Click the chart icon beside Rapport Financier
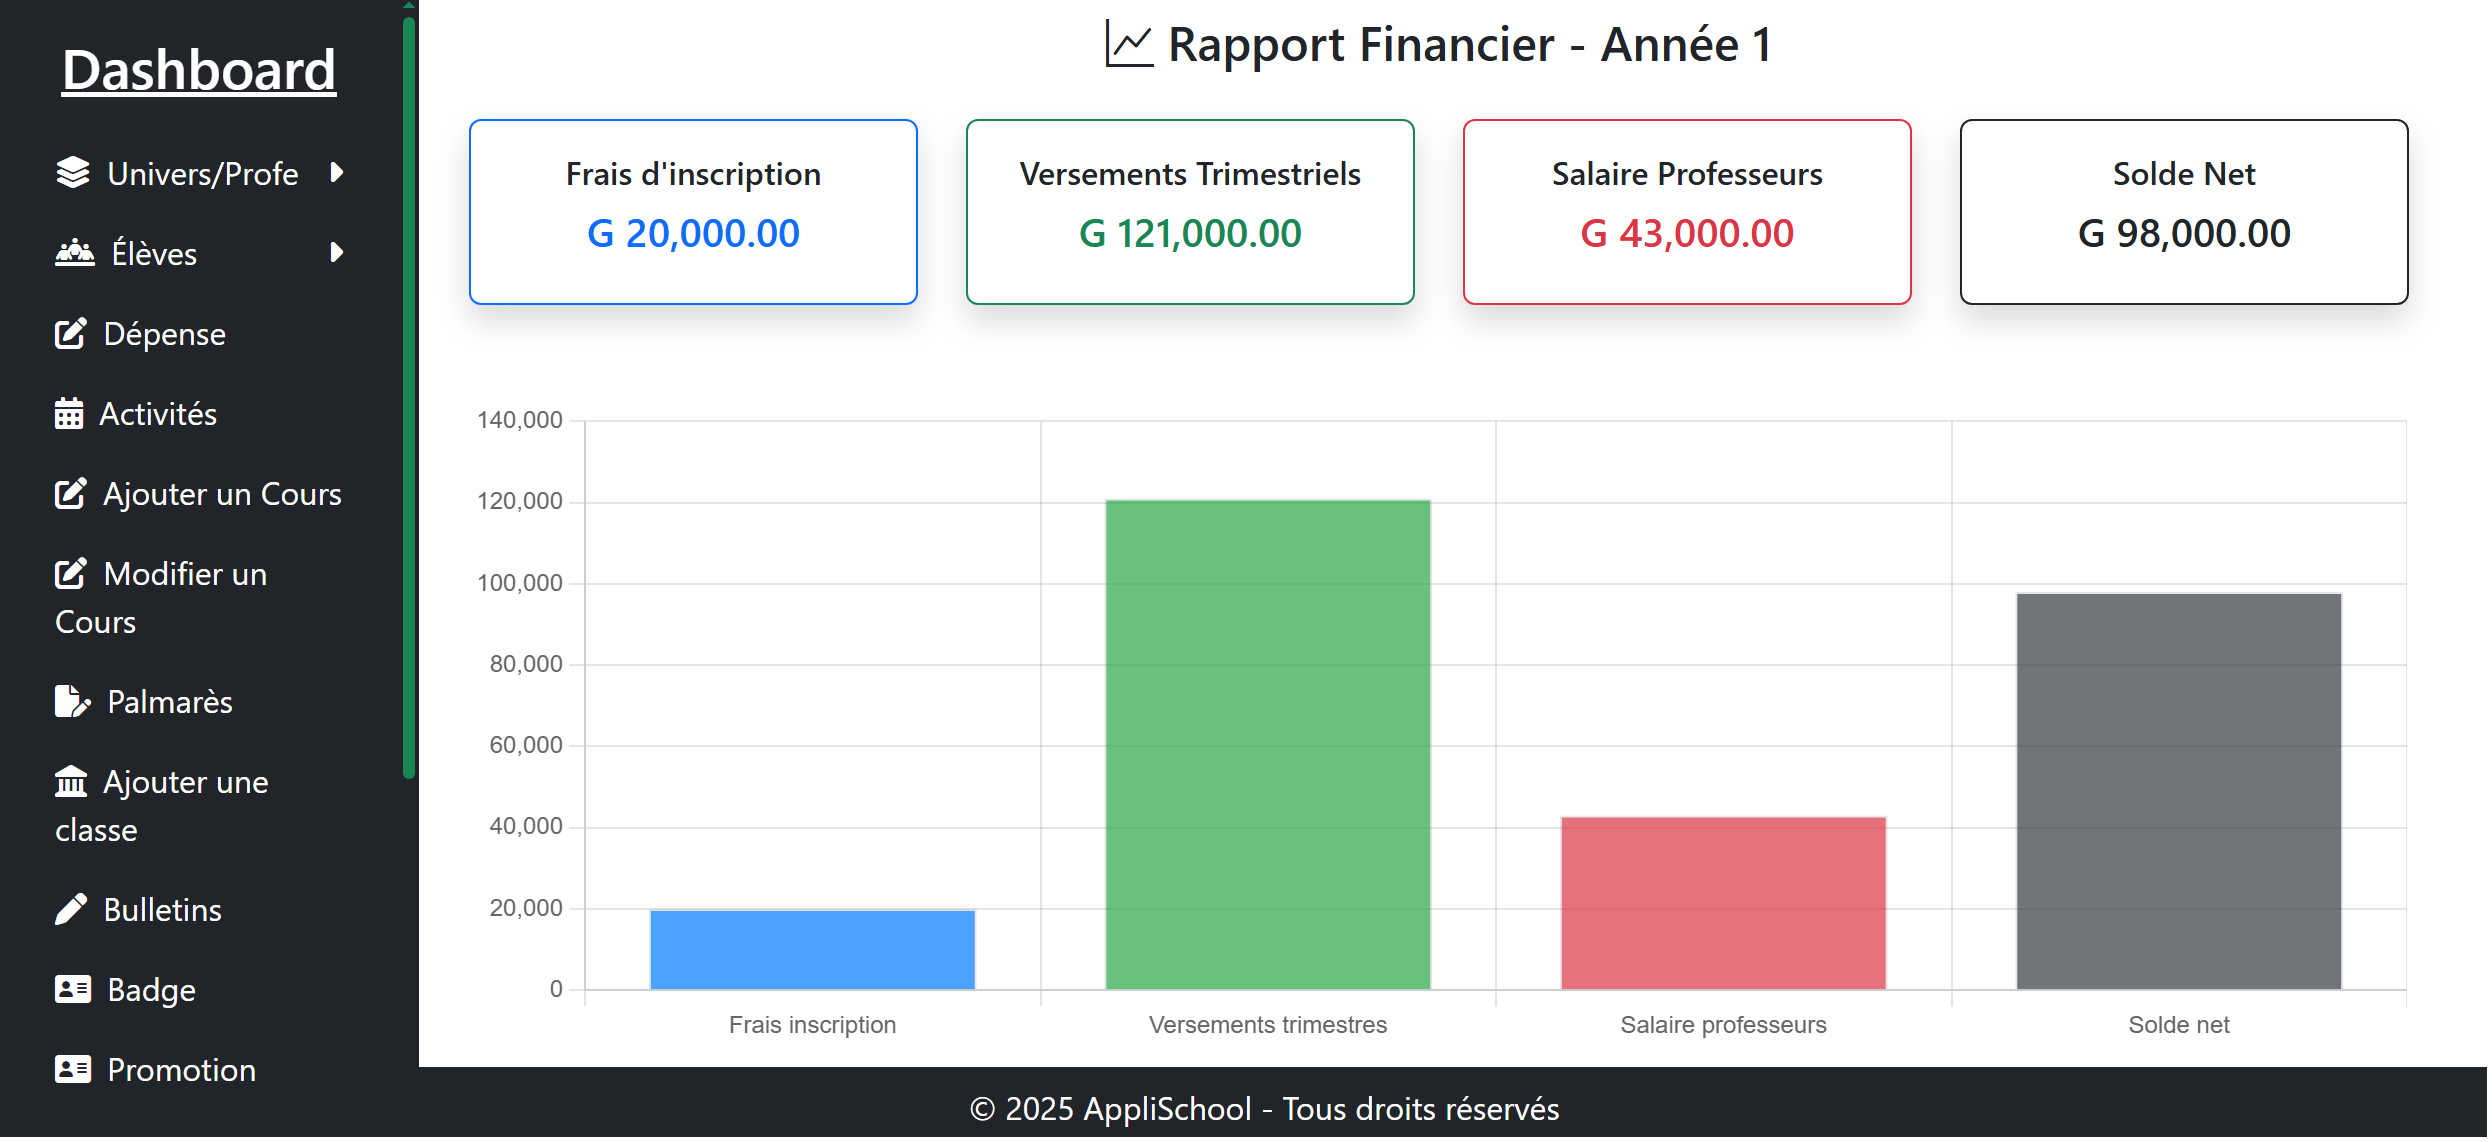Screen dimensions: 2492x1142 click(1131, 45)
